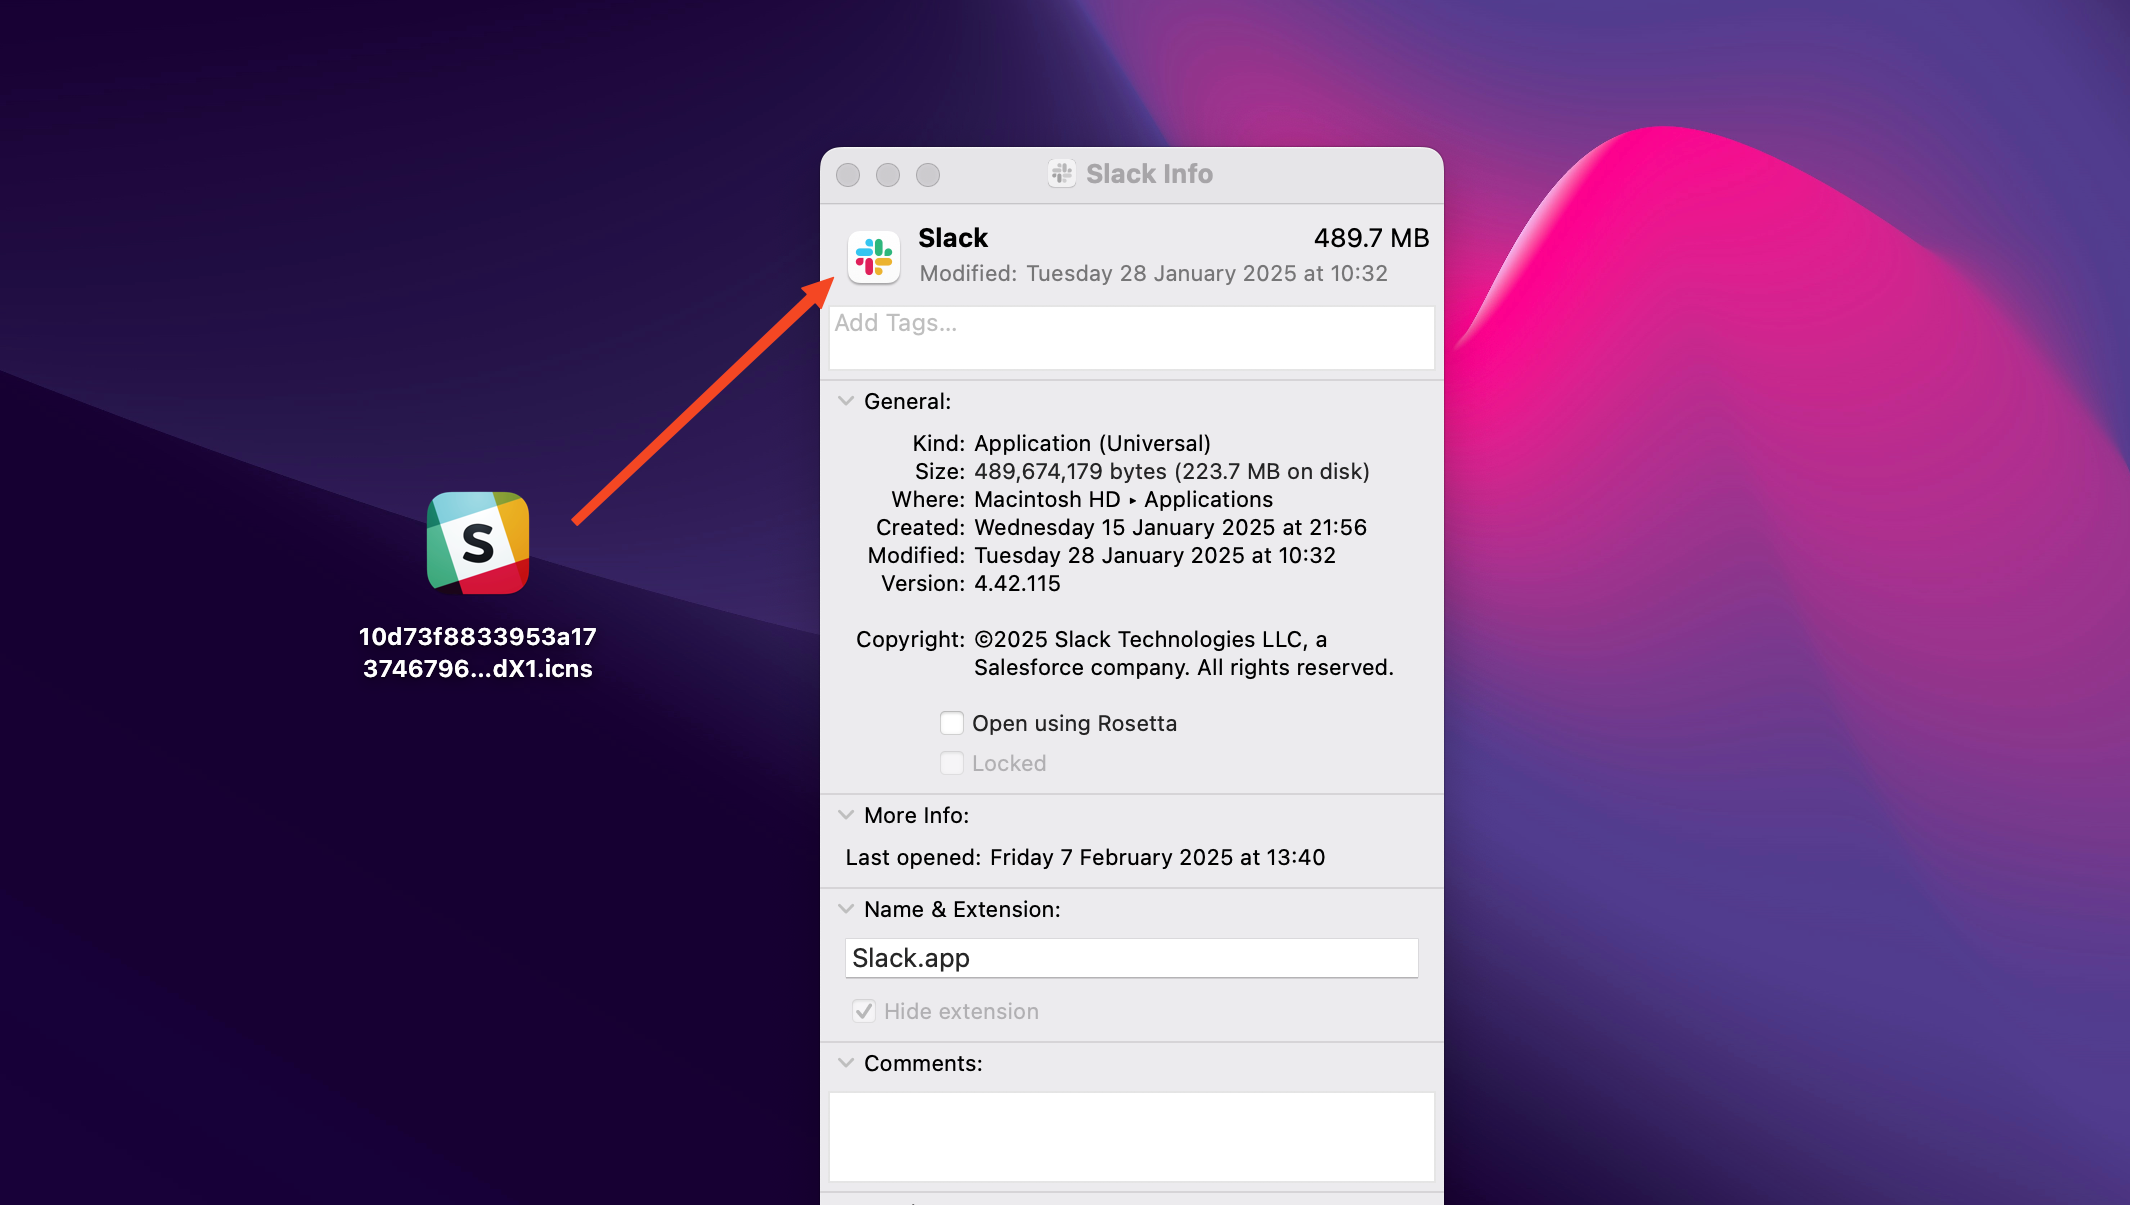The width and height of the screenshot is (2130, 1205).
Task: Select the Slack icon in Info header
Action: tap(874, 256)
